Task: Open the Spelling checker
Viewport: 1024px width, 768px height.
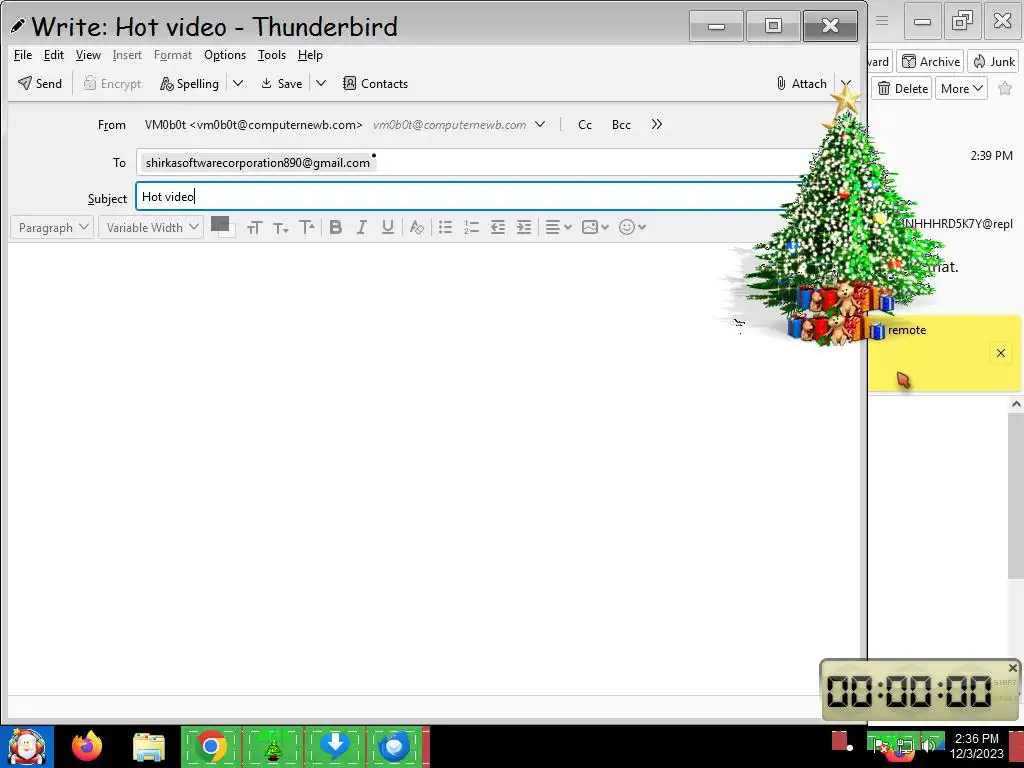Action: pos(189,84)
